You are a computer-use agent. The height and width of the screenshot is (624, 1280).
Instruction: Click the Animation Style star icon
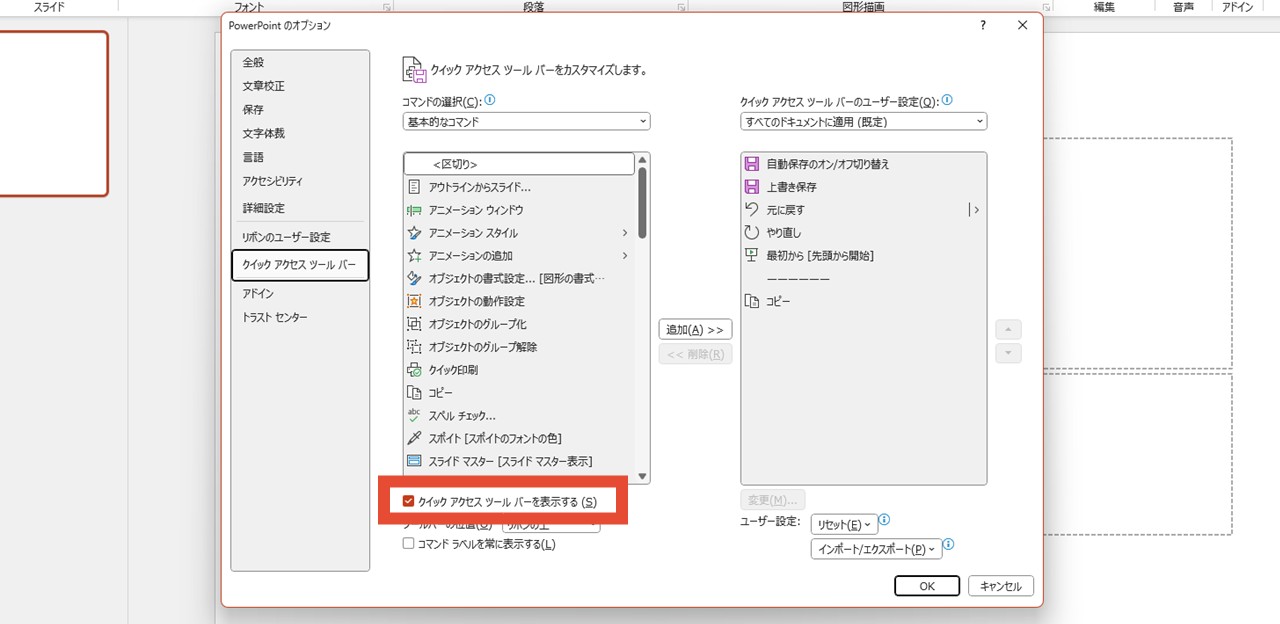414,233
